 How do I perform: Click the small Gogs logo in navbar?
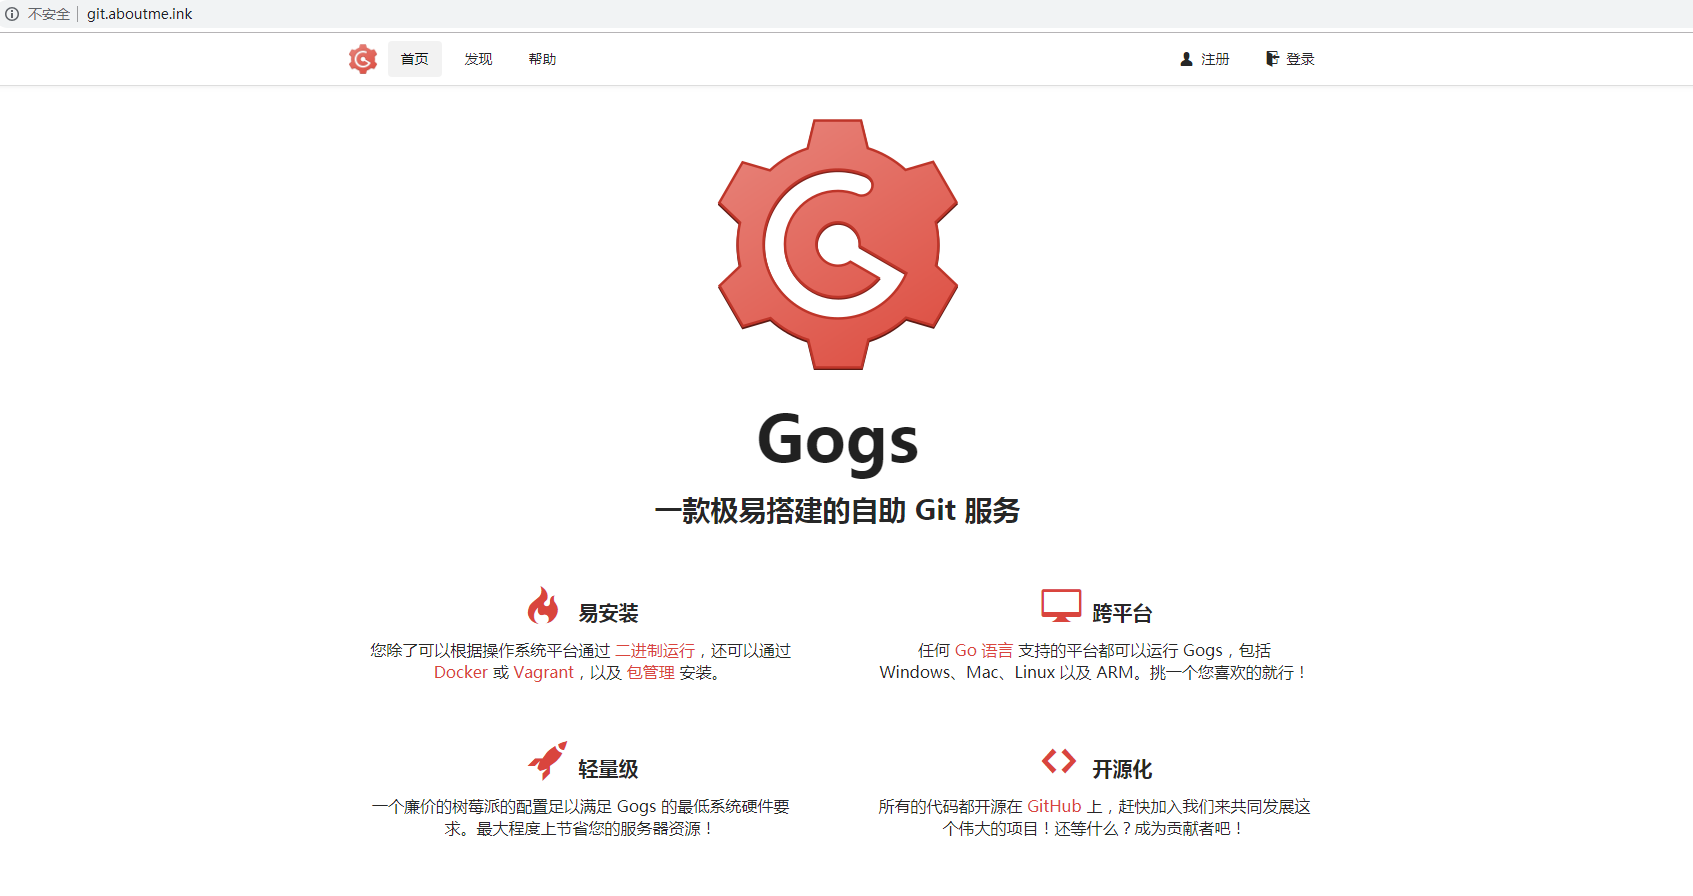point(363,59)
